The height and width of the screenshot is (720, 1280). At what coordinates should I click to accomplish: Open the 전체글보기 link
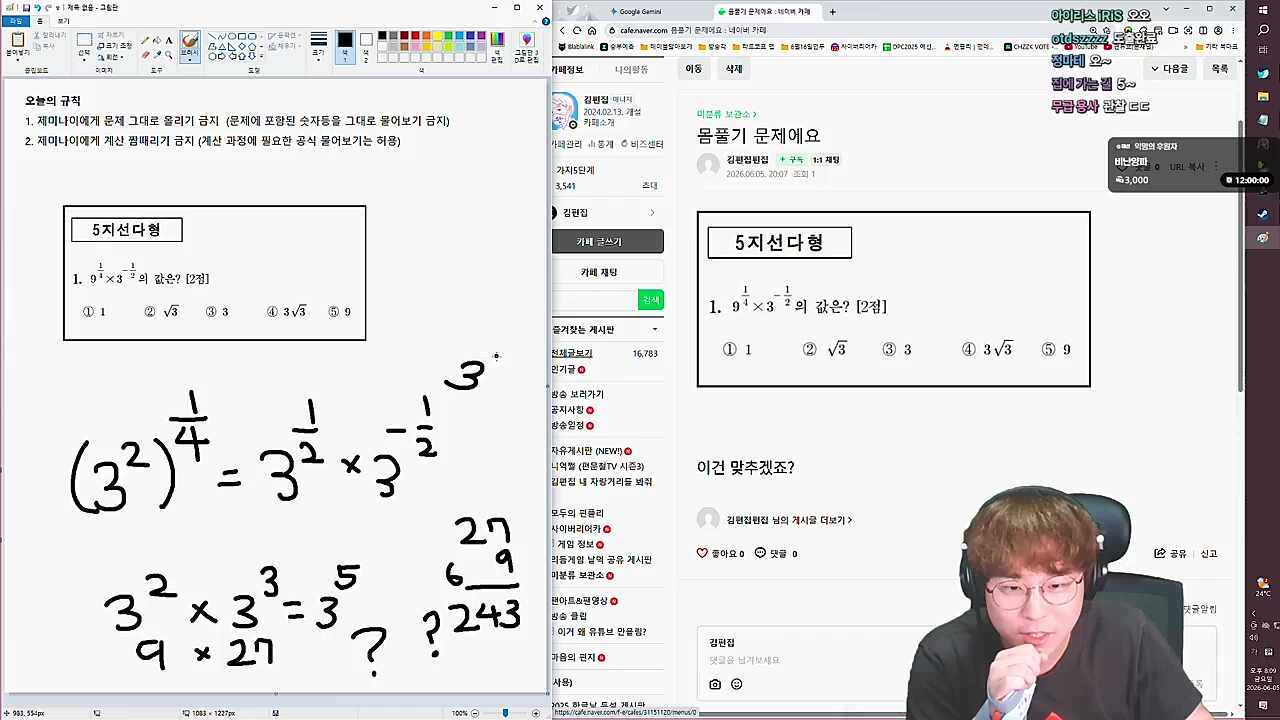point(572,353)
